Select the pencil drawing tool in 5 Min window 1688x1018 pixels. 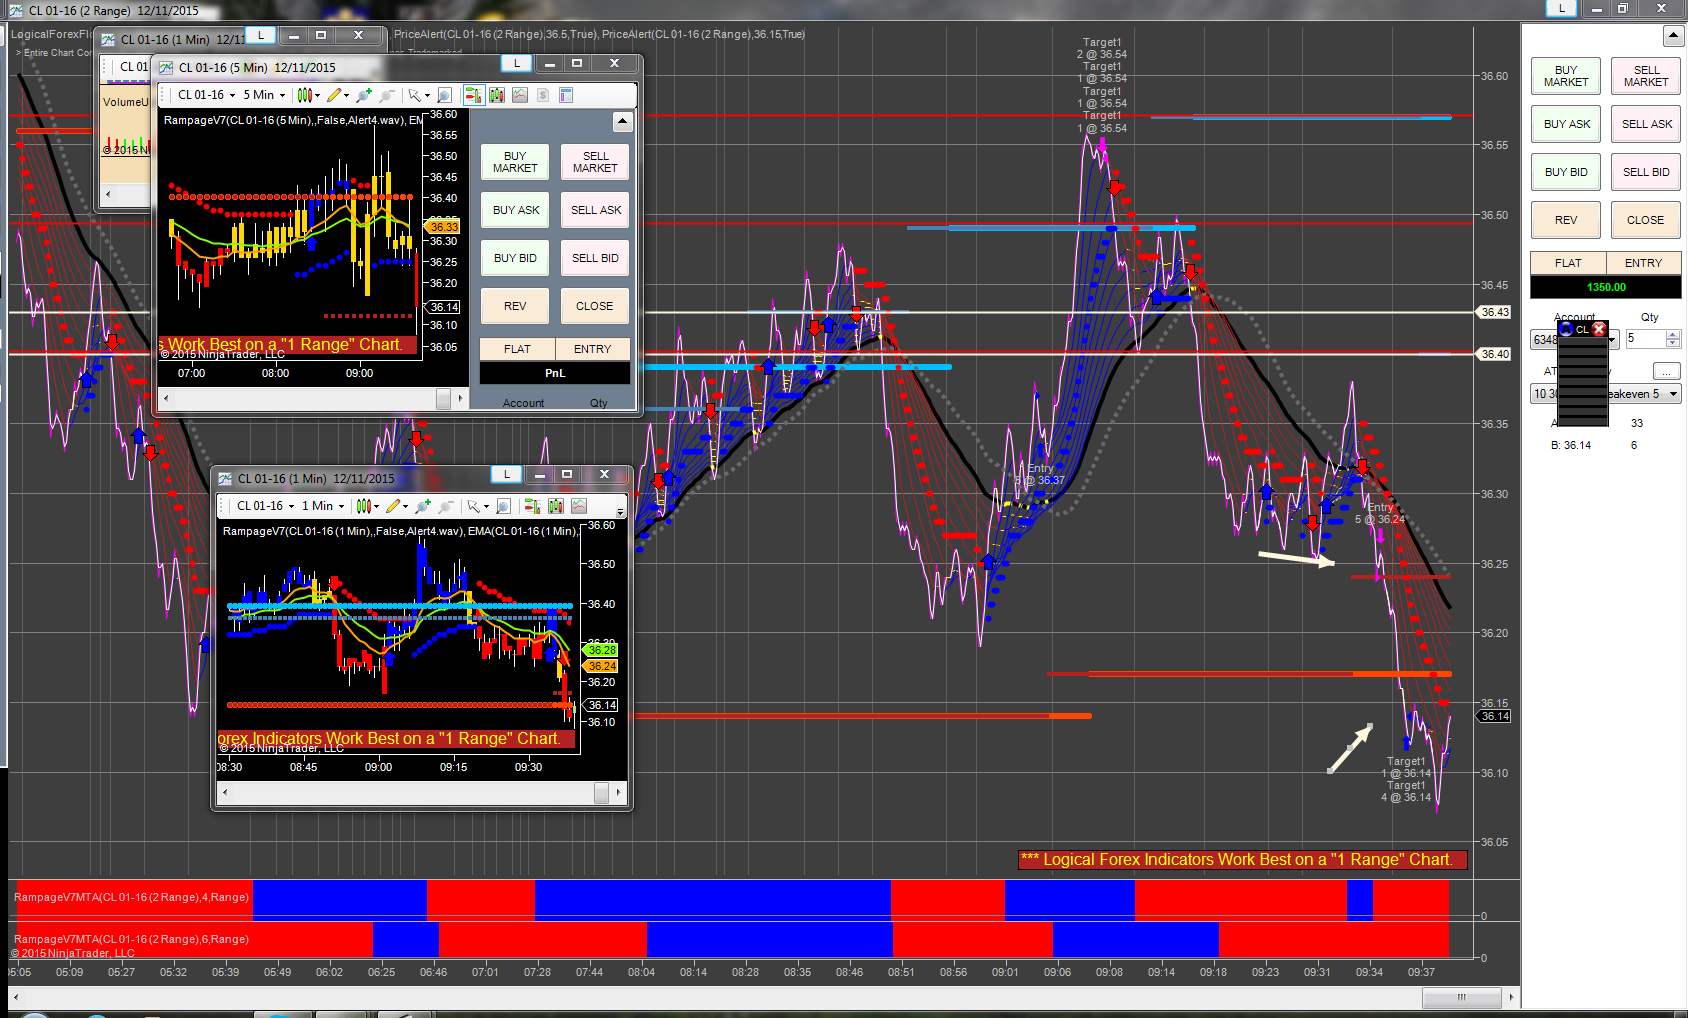(x=337, y=95)
